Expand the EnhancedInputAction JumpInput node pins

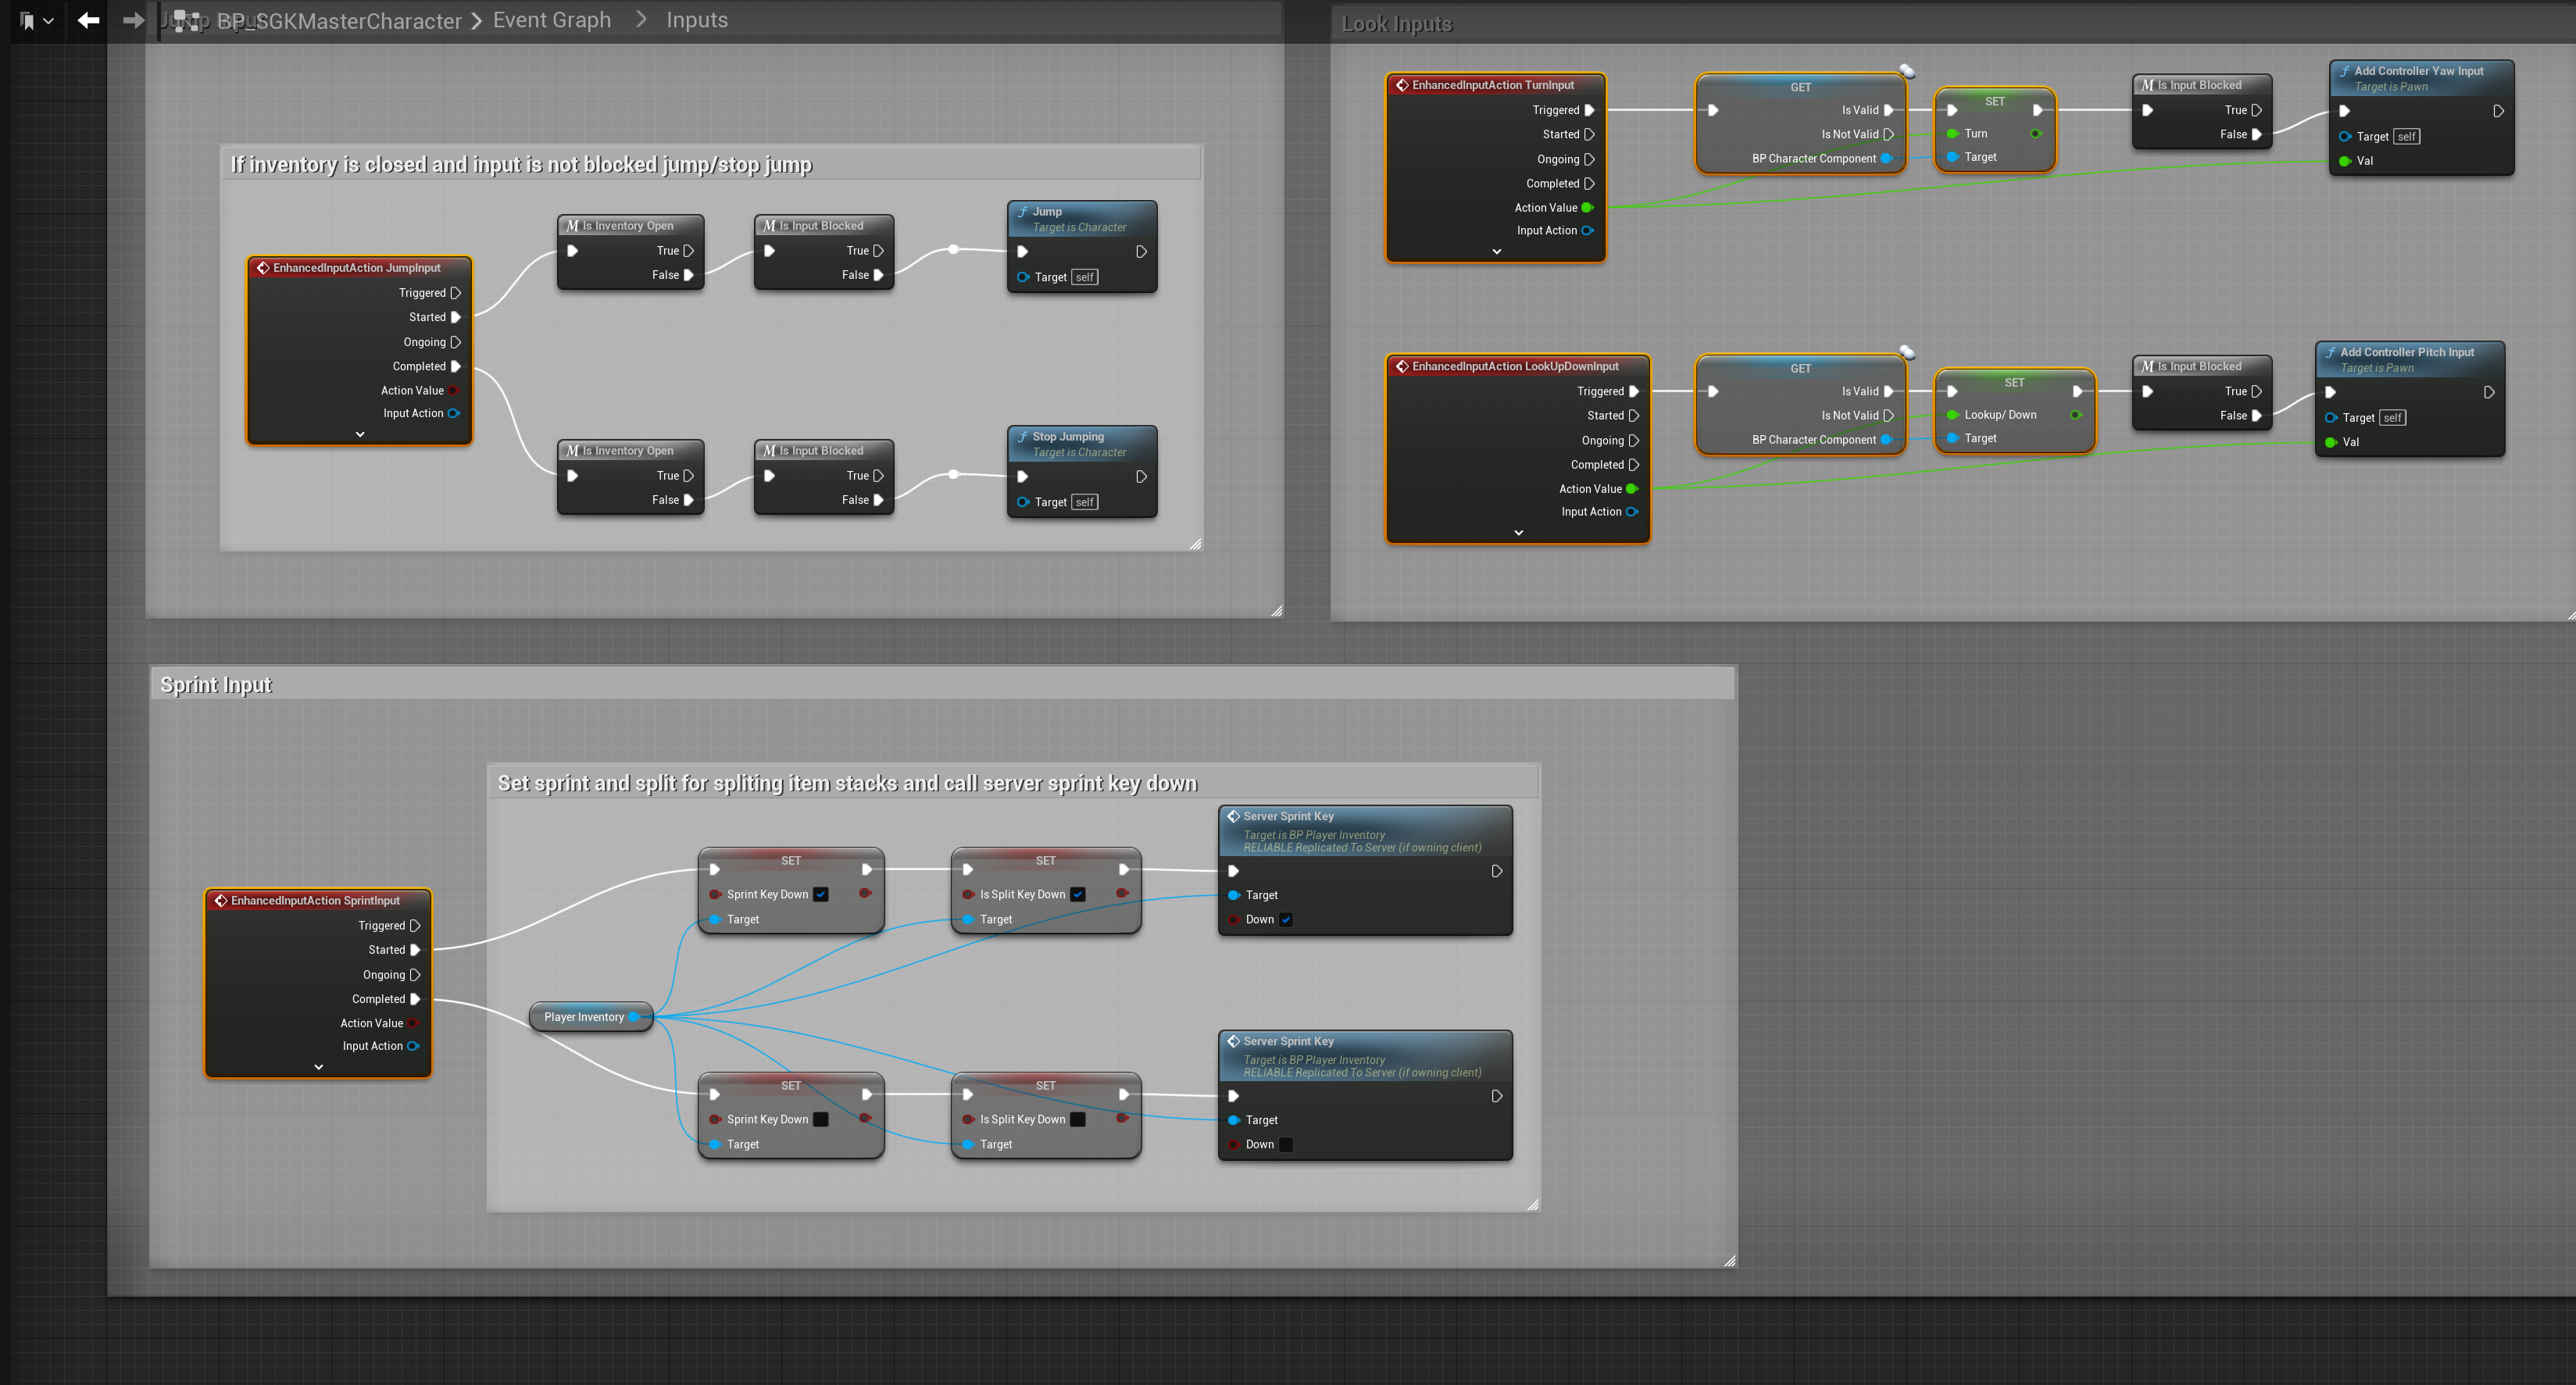[360, 434]
